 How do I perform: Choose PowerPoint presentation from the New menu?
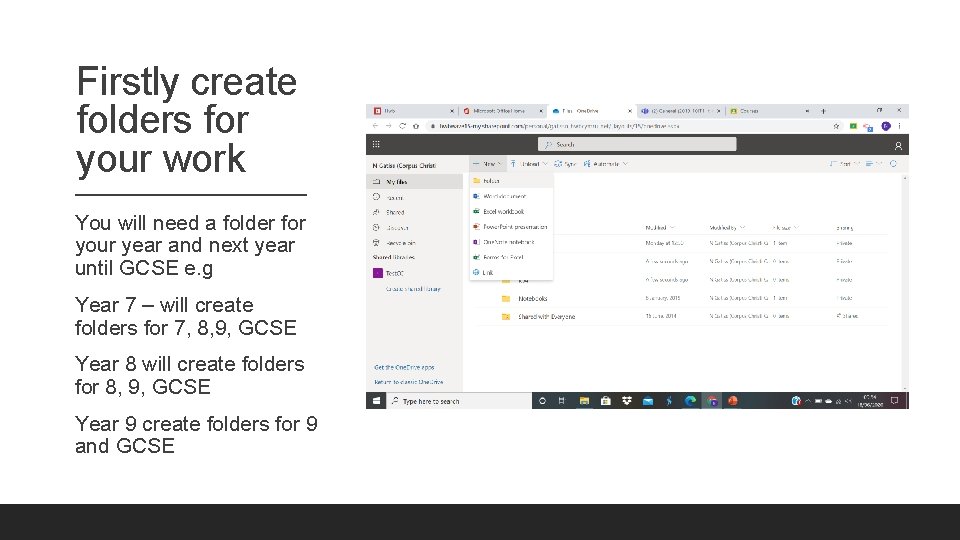pyautogui.click(x=511, y=227)
